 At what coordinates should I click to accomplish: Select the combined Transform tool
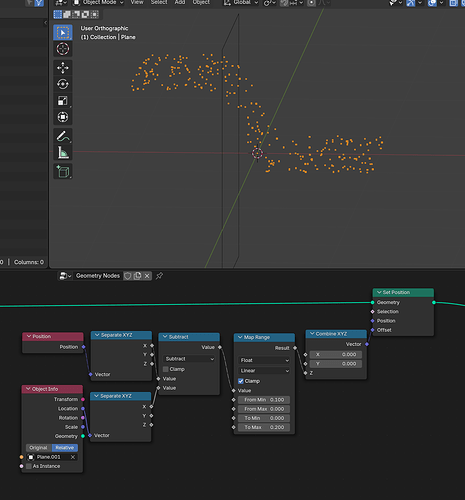(x=63, y=117)
